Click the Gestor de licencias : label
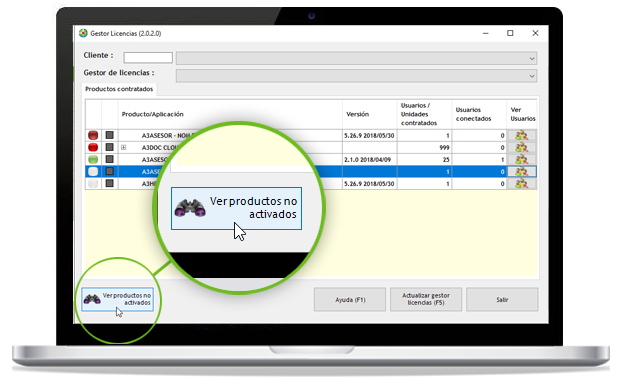618x383 pixels. 119,73
